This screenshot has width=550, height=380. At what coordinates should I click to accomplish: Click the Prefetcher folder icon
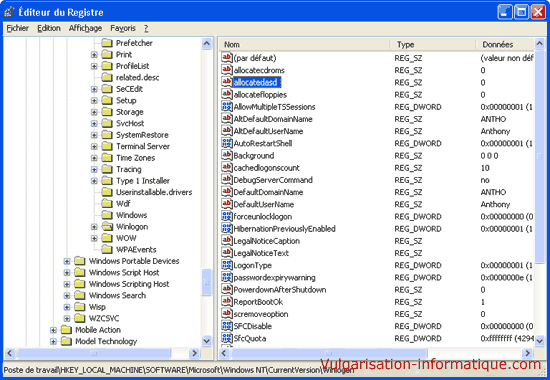[x=107, y=43]
